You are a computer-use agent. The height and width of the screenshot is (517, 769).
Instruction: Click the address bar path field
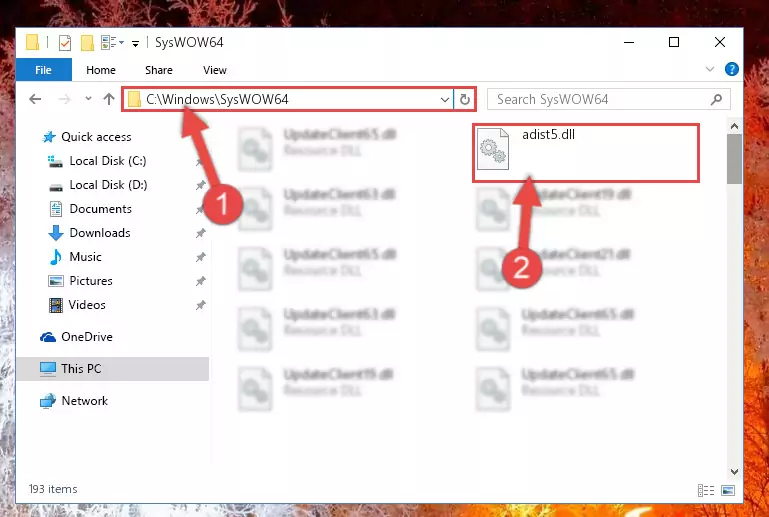coord(287,100)
